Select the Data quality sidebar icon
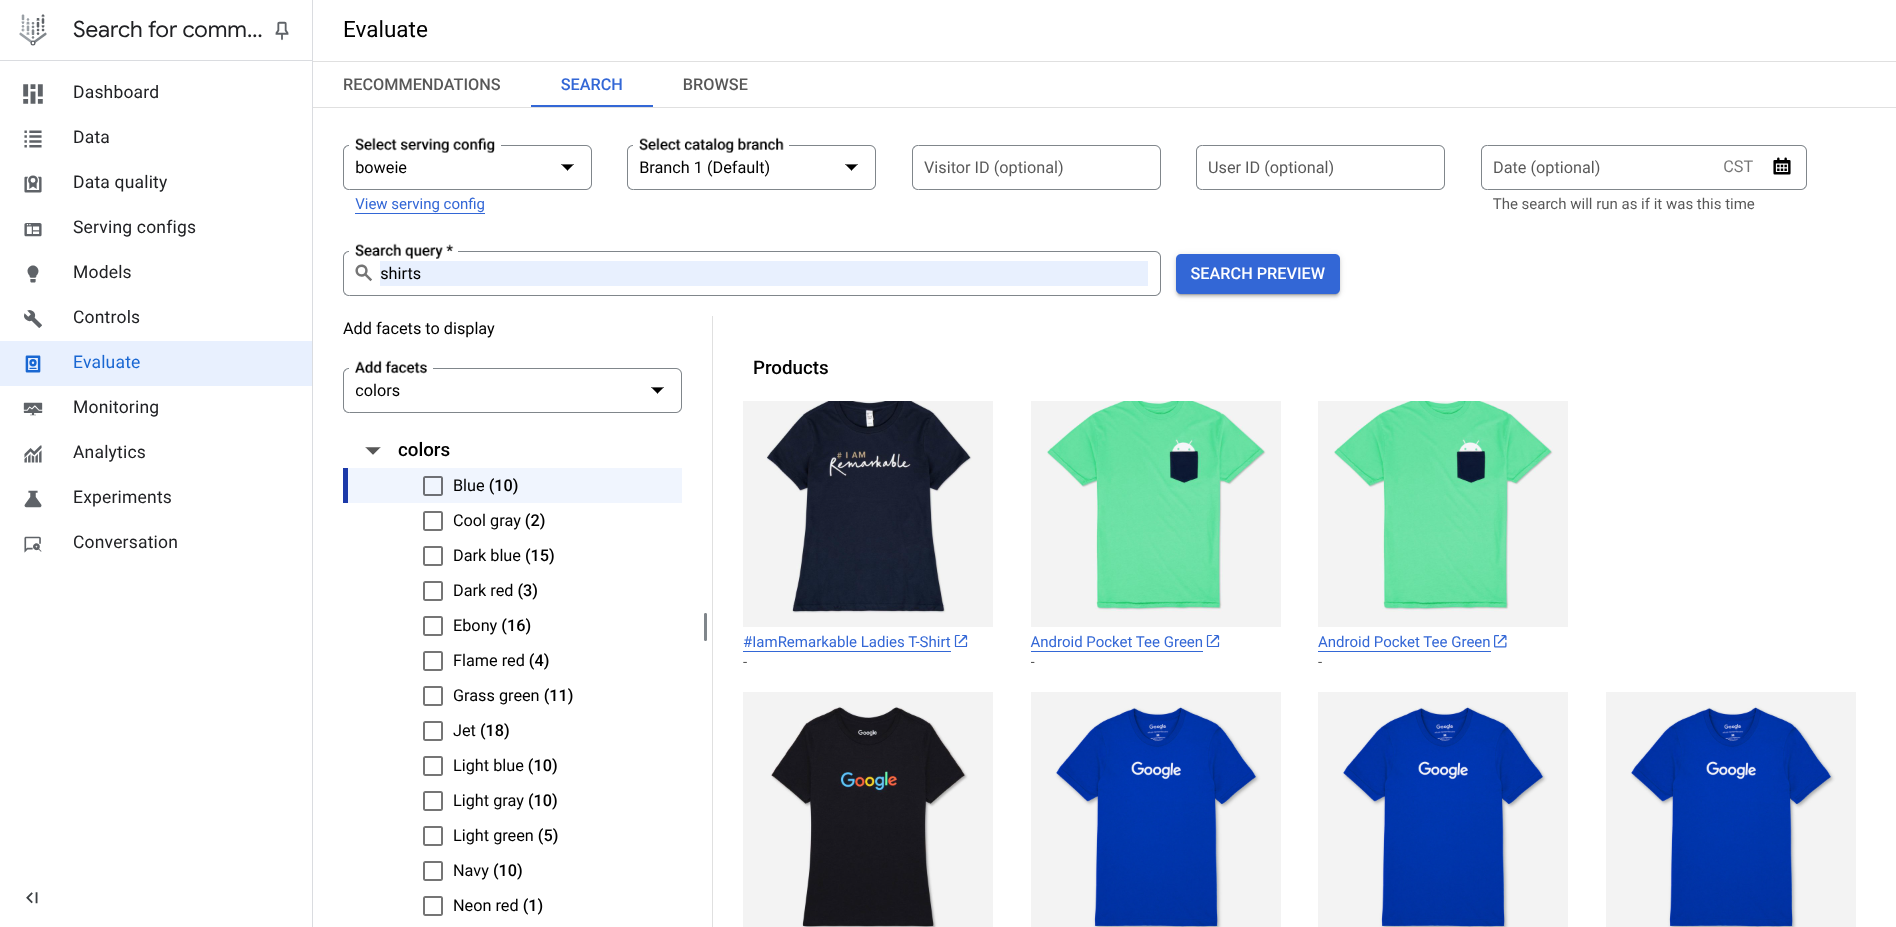The width and height of the screenshot is (1896, 927). pos(33,182)
